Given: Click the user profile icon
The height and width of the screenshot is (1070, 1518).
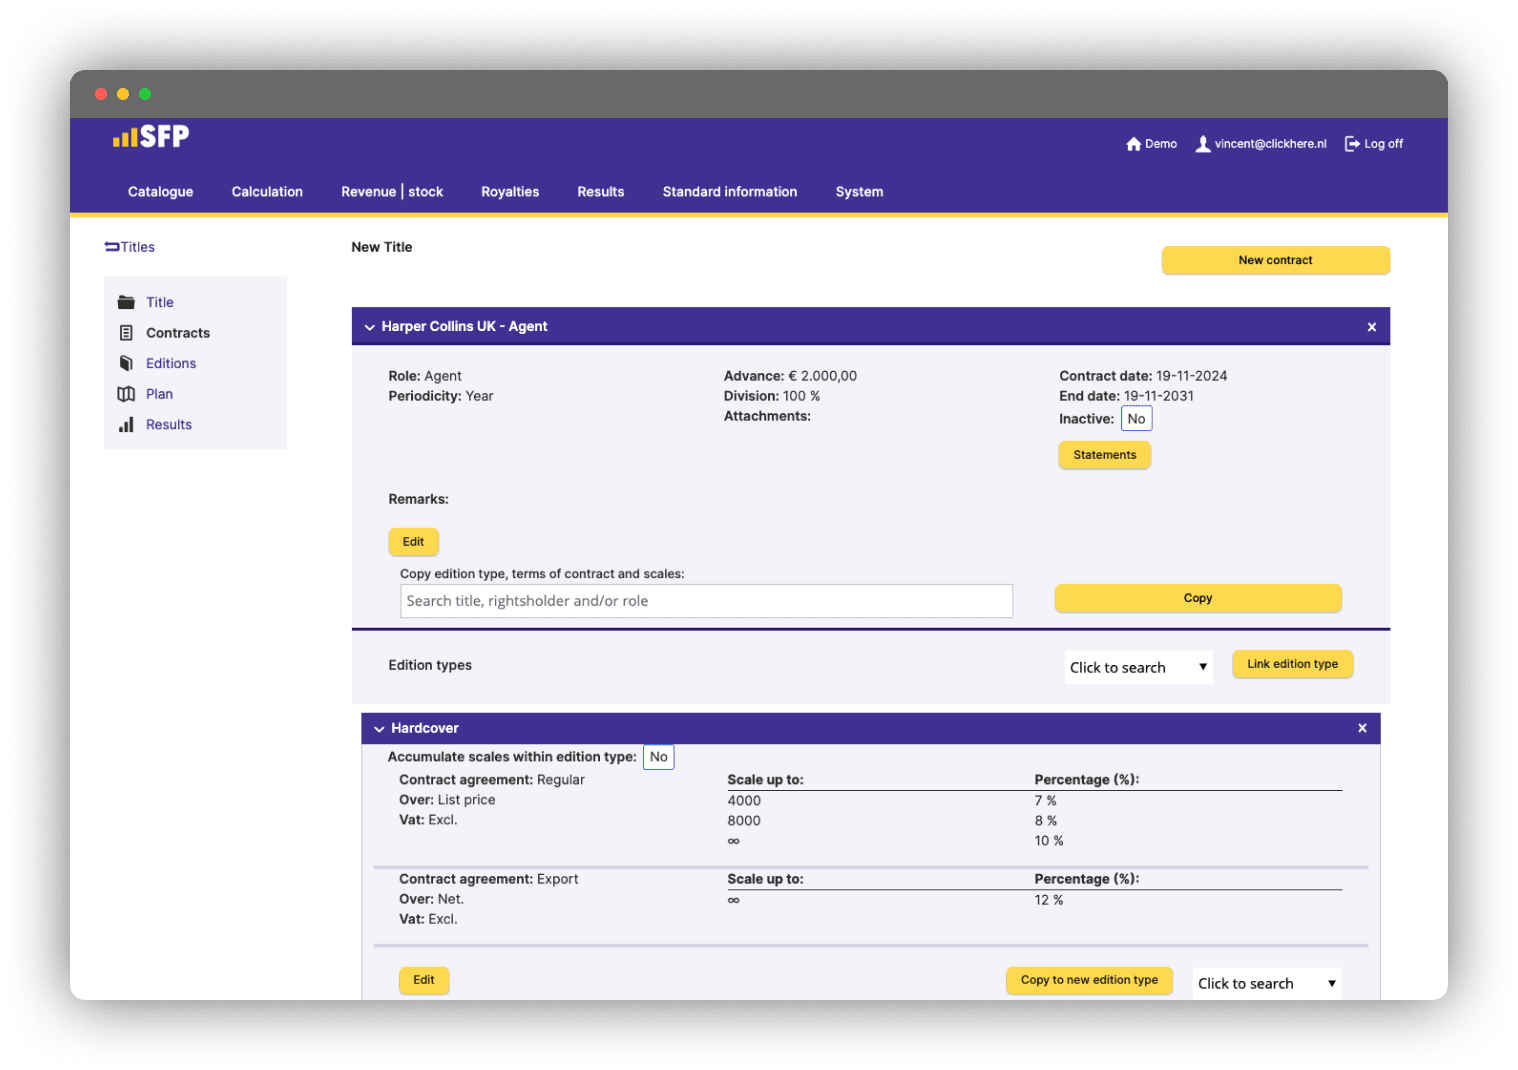Looking at the screenshot, I should pos(1203,144).
